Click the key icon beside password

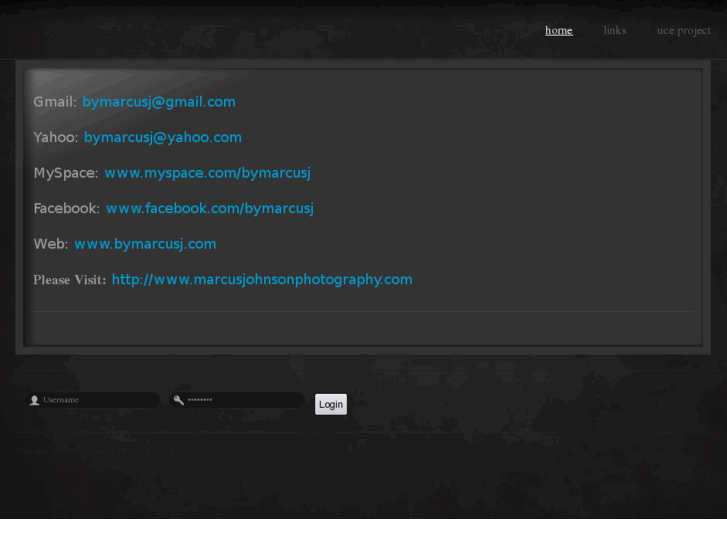click(x=179, y=400)
